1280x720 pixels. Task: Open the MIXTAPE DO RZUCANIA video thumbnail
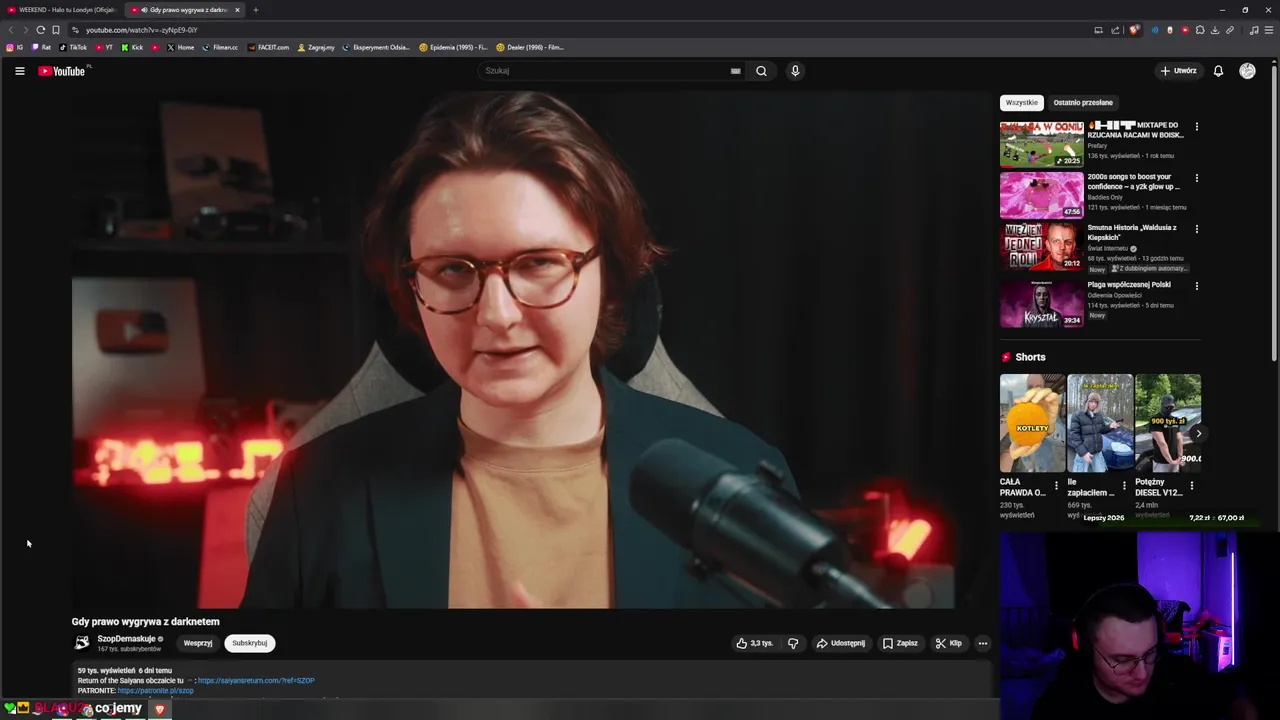pos(1041,144)
